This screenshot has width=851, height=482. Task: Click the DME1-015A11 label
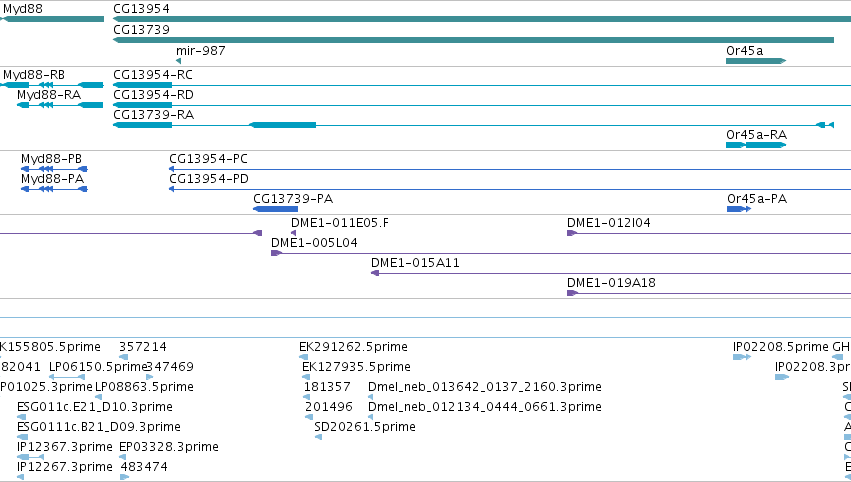[415, 263]
